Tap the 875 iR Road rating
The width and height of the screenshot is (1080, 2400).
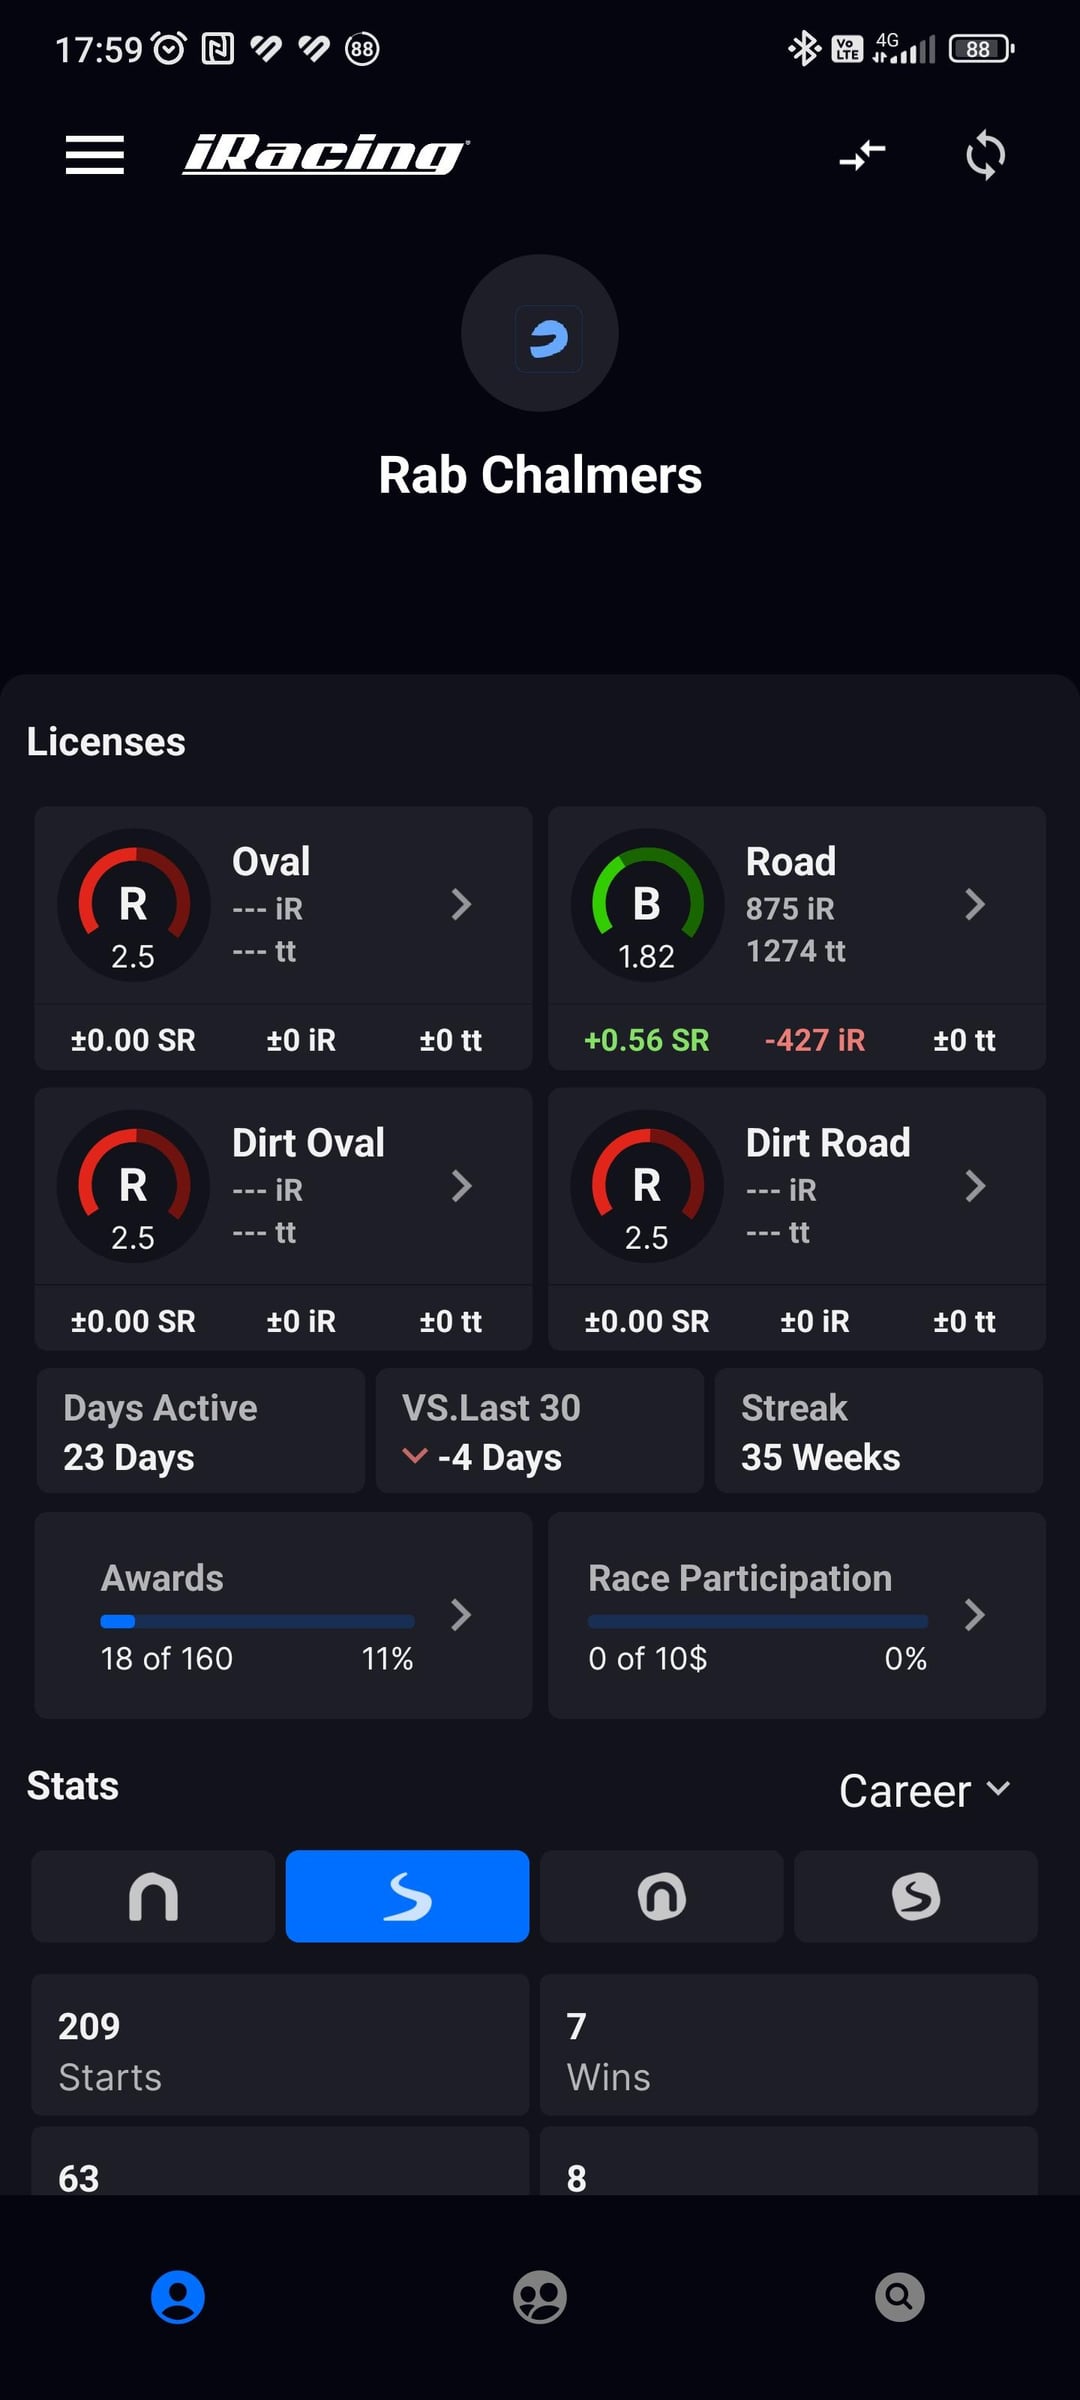point(790,908)
